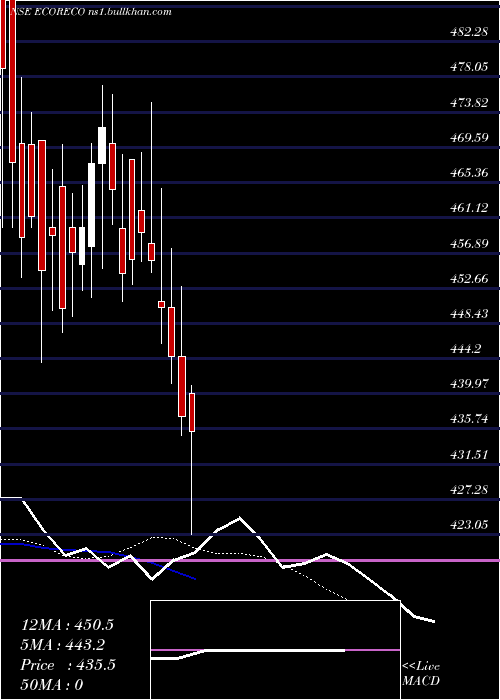500x700 pixels.
Task: Click the <<Live MACD label
Action: 421,674
